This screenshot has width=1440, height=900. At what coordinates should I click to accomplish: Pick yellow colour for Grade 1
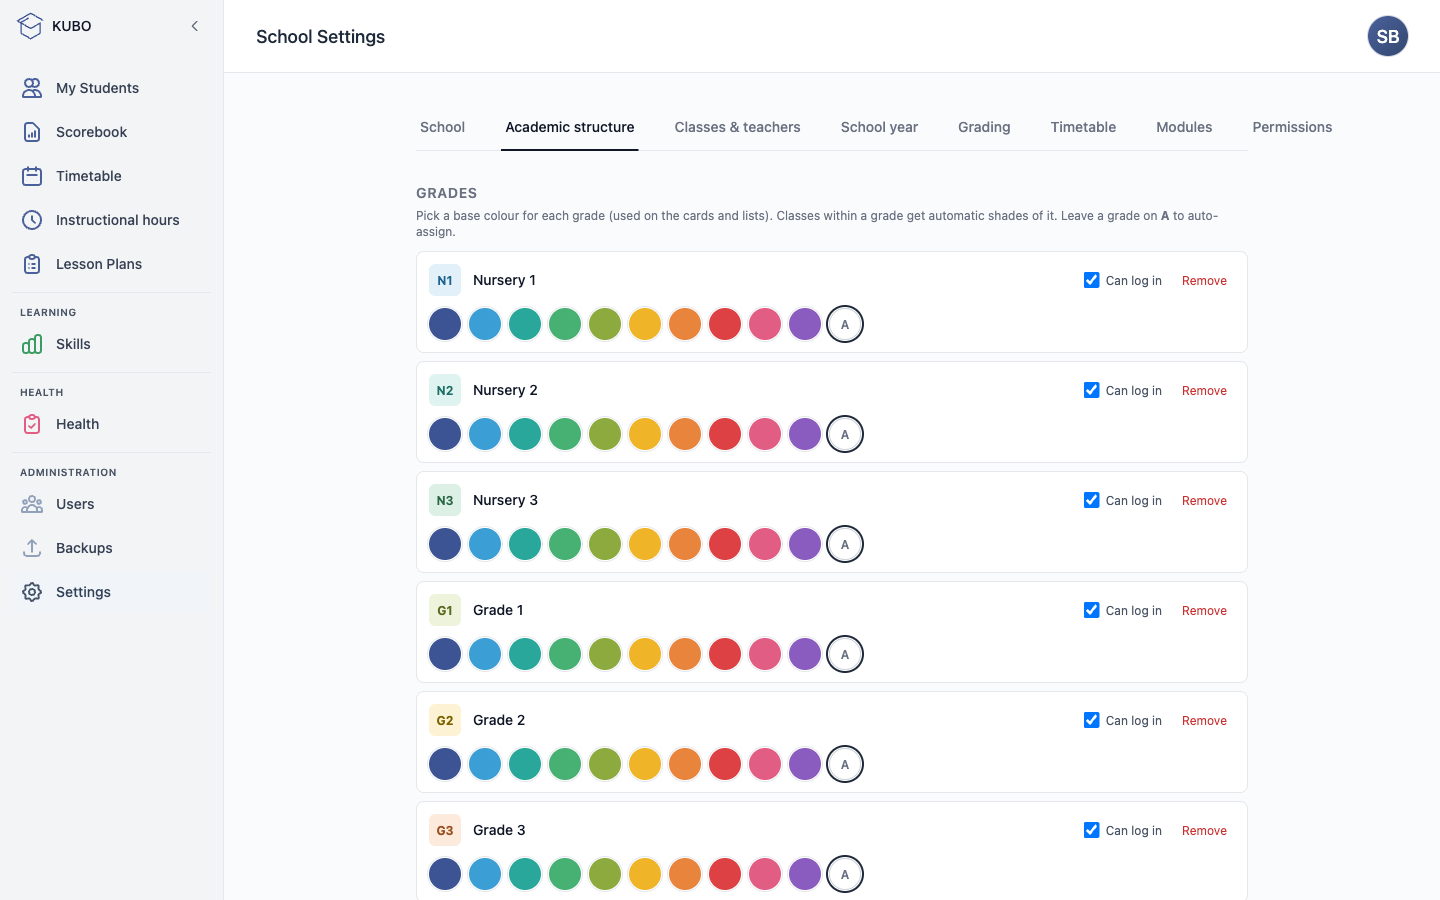[645, 654]
